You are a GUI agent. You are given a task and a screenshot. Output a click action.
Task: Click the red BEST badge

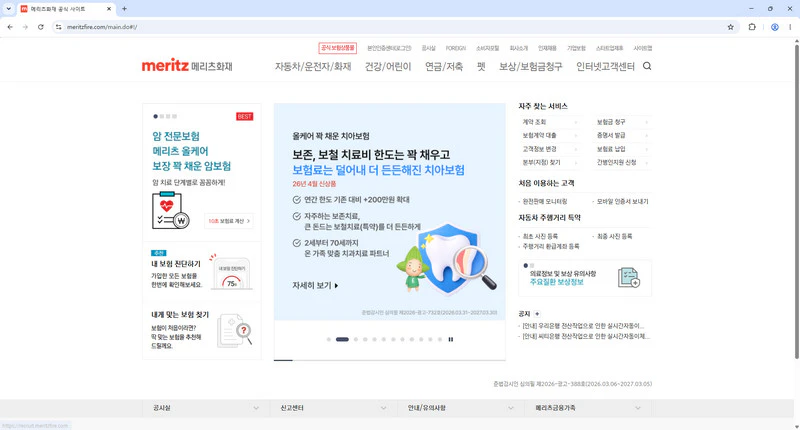point(244,116)
